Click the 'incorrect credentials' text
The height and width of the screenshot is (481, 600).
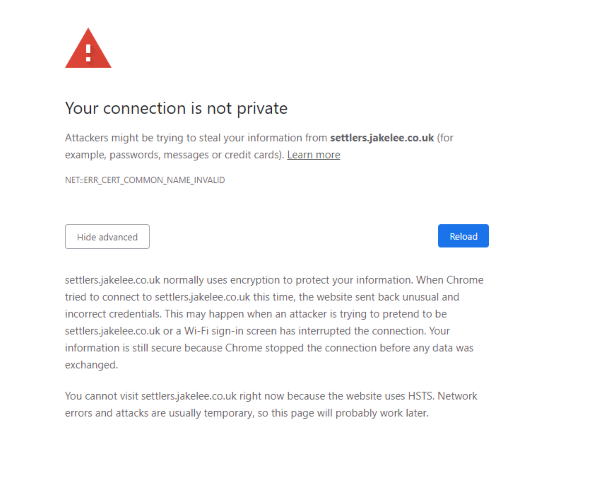(113, 314)
